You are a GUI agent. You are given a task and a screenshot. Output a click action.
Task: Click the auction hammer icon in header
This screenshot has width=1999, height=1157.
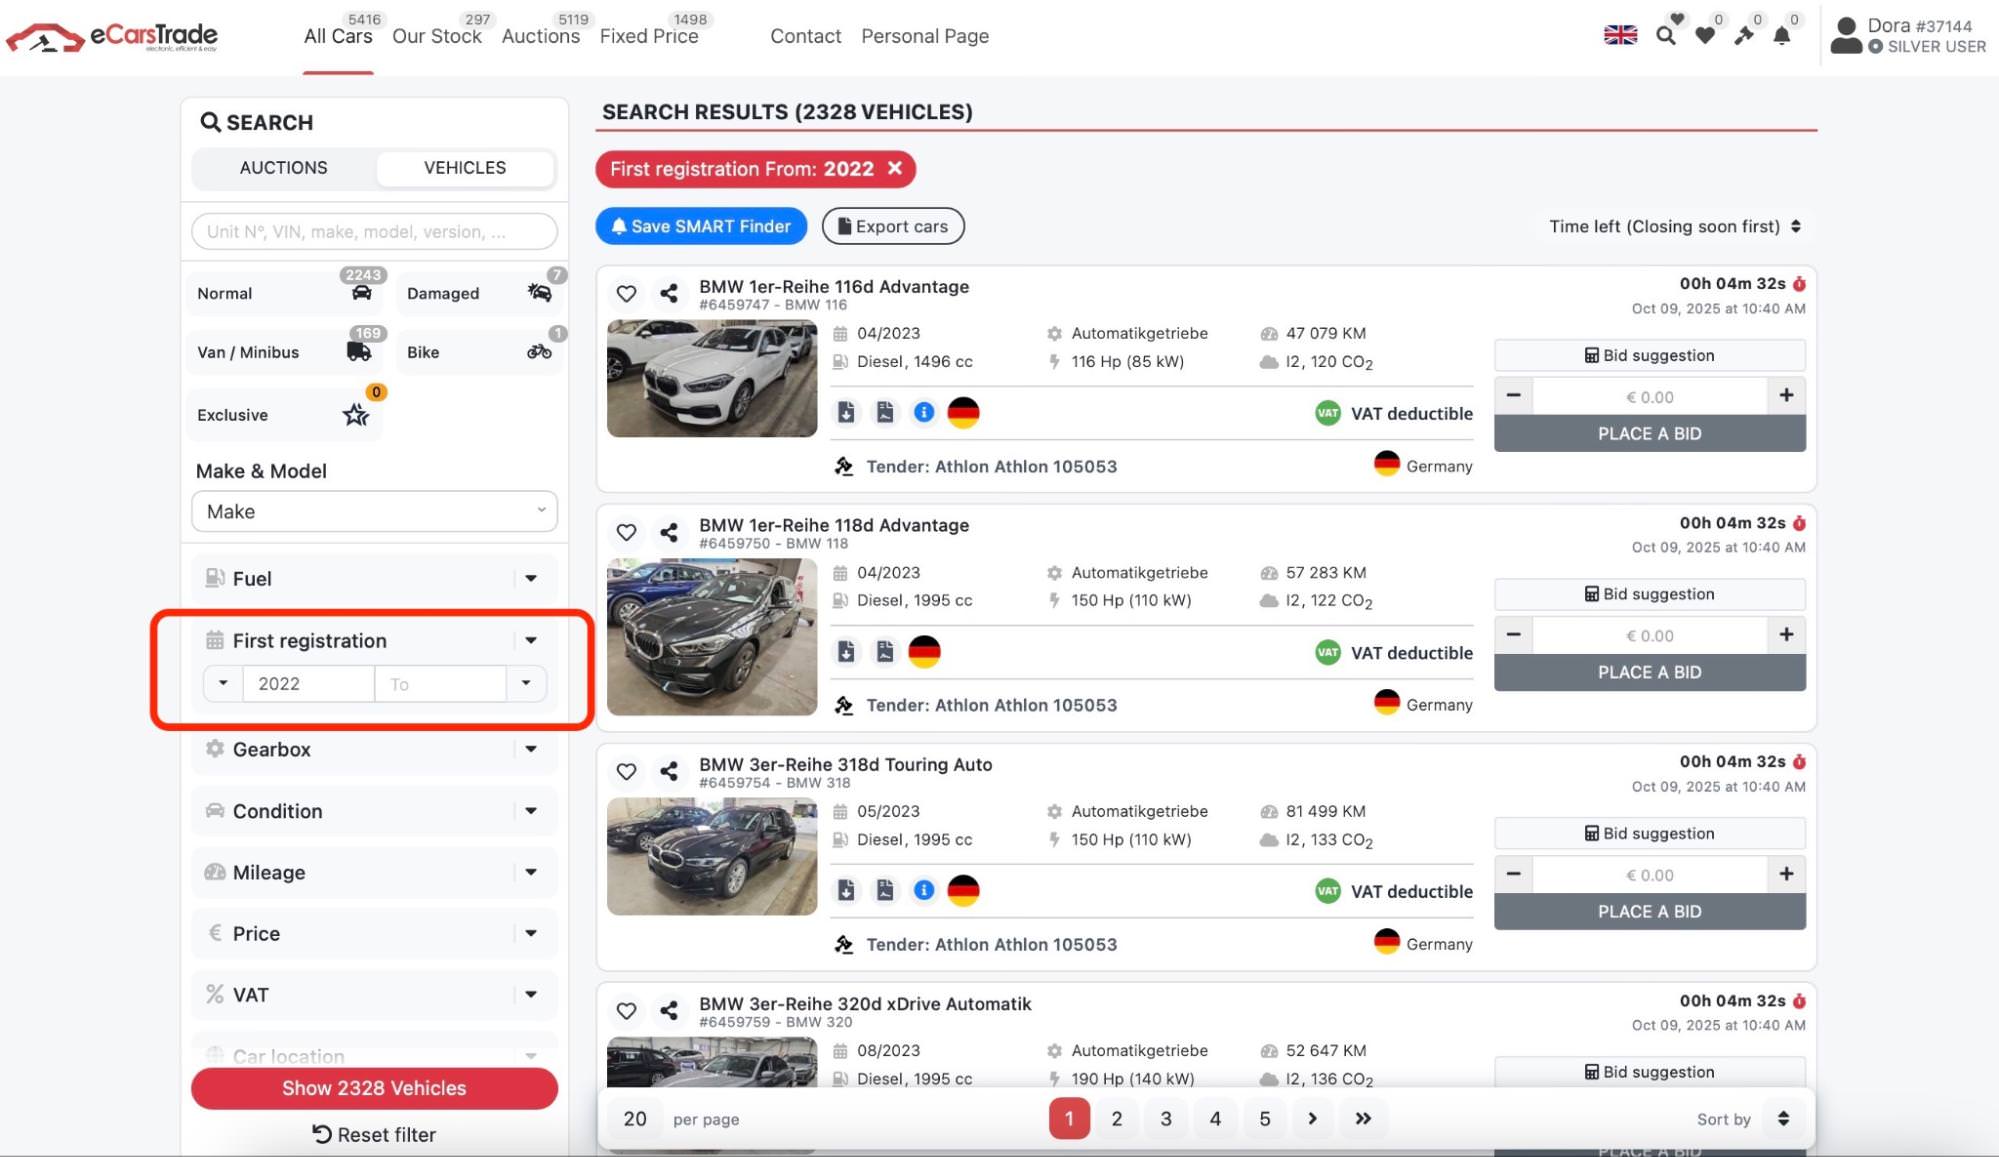point(1743,36)
